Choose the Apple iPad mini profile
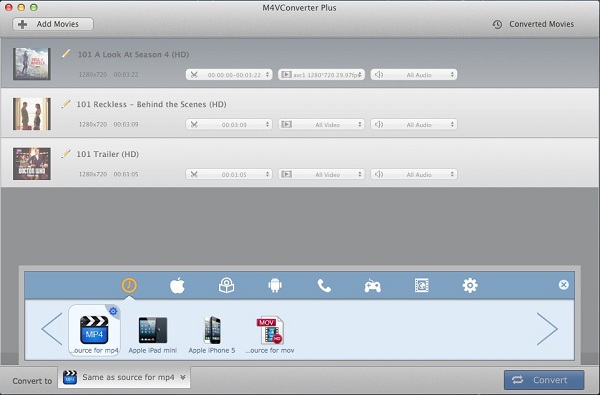 point(153,334)
